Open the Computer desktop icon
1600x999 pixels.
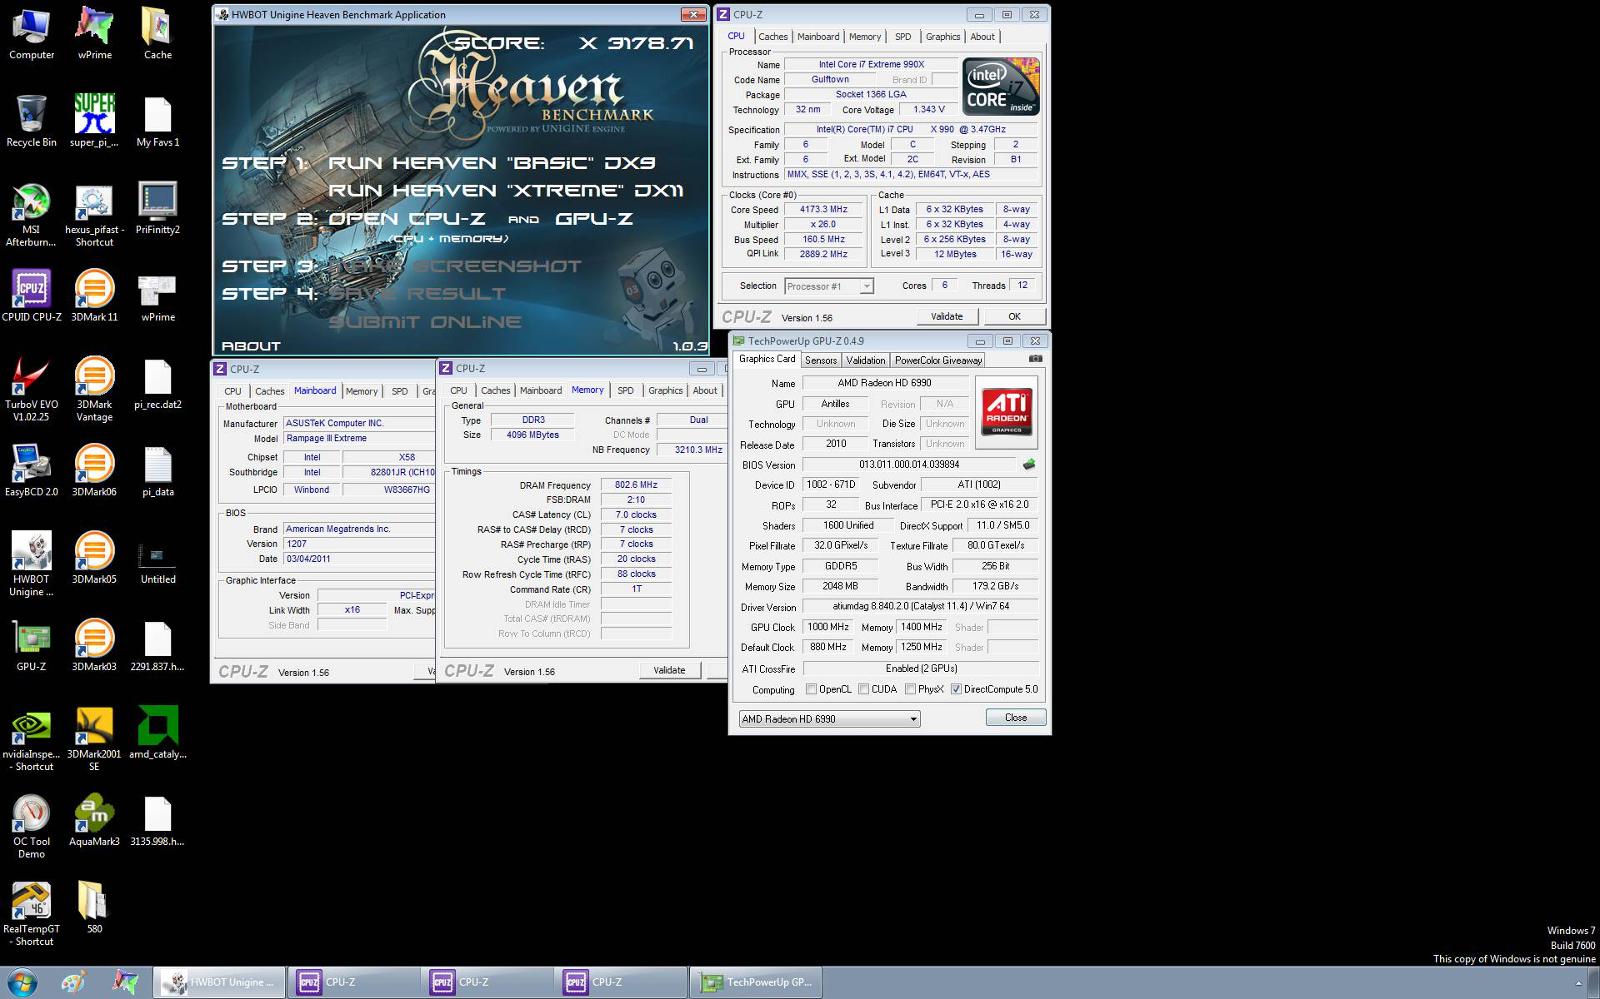click(x=31, y=34)
